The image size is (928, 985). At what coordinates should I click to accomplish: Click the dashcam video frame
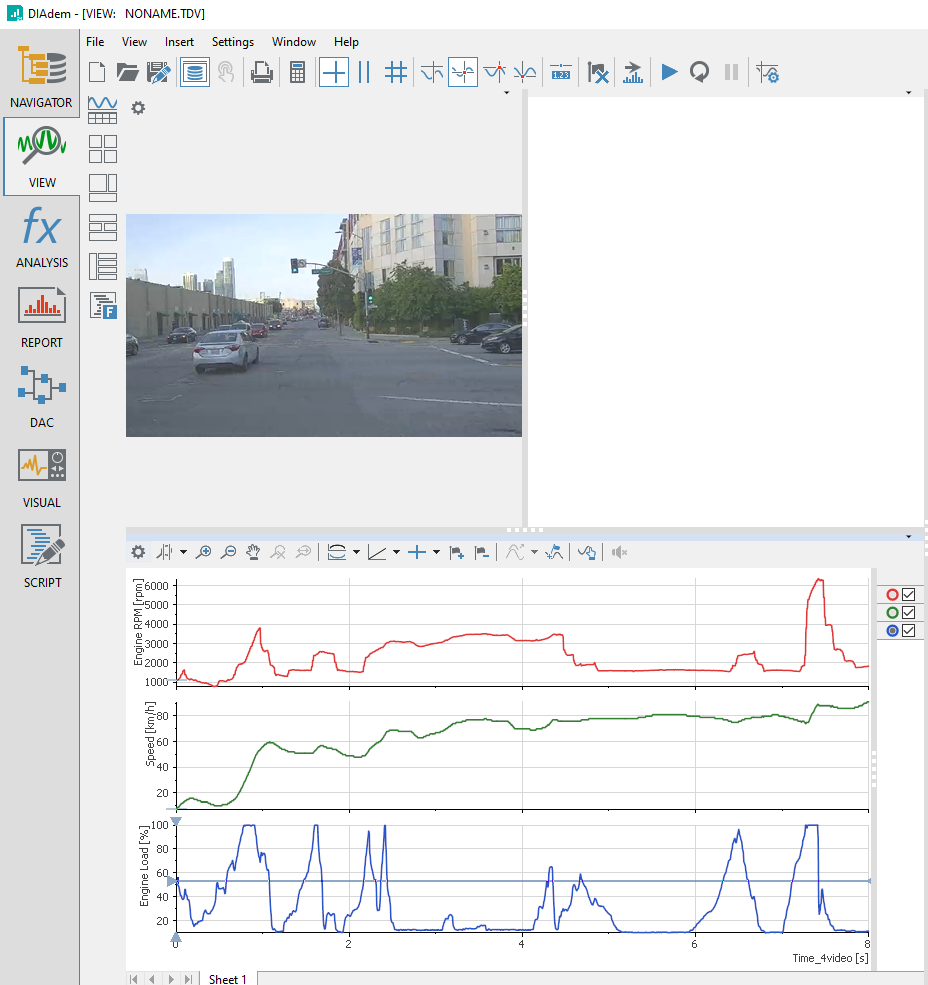(323, 325)
